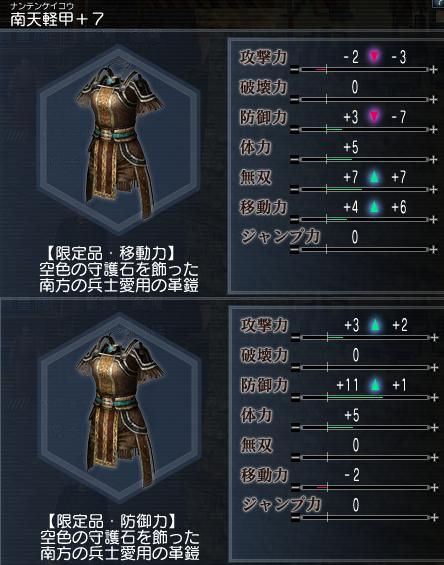Click green up arrow beside bottom 防御力

click(x=376, y=385)
